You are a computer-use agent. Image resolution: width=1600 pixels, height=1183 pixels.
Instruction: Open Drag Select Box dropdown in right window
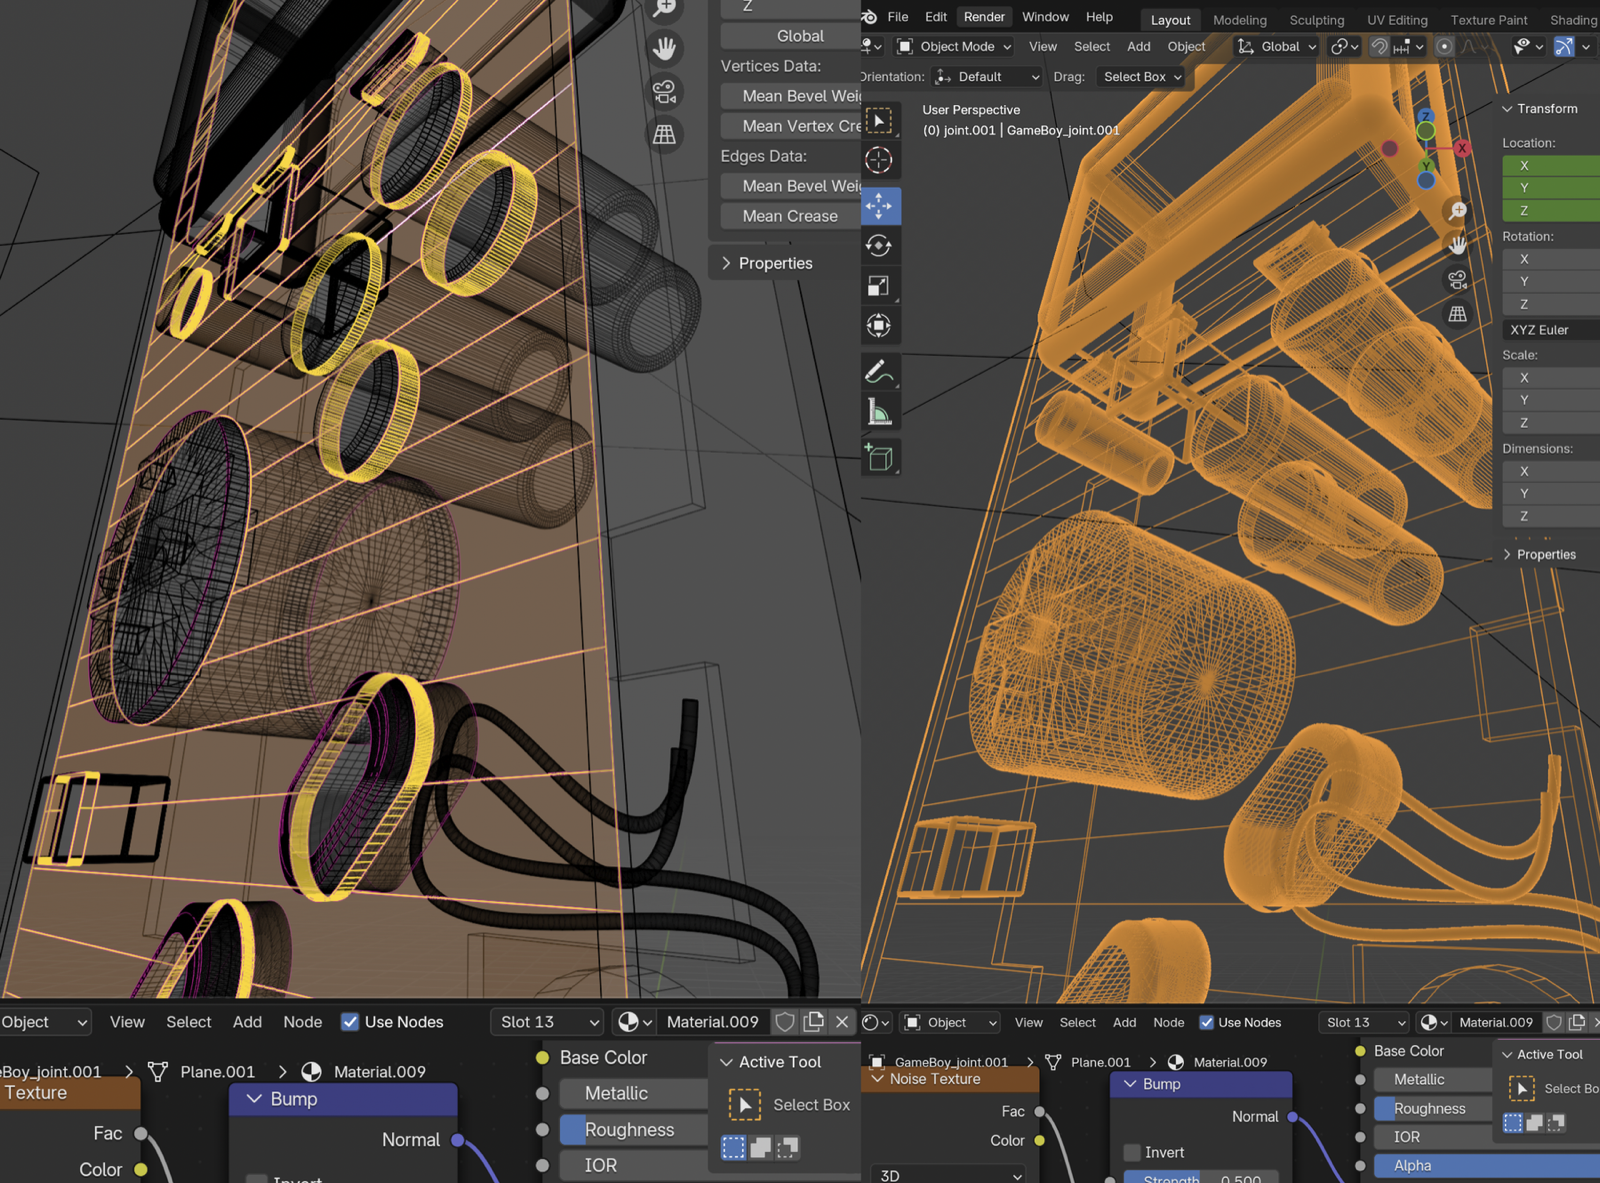click(x=1142, y=77)
